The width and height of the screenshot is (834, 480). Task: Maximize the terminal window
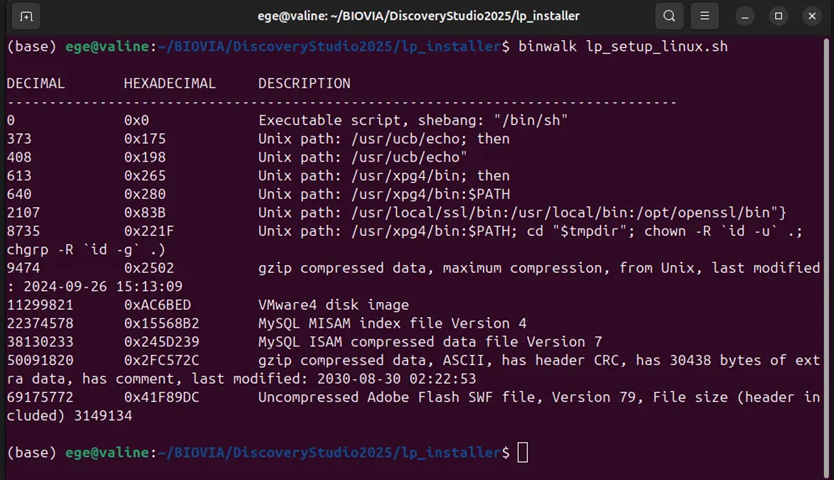pos(778,16)
